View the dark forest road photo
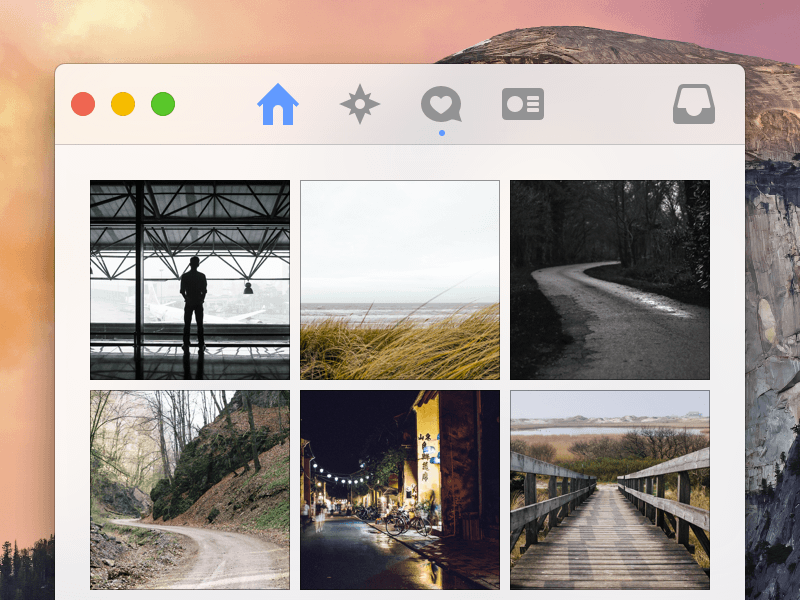Viewport: 800px width, 600px height. coord(610,280)
